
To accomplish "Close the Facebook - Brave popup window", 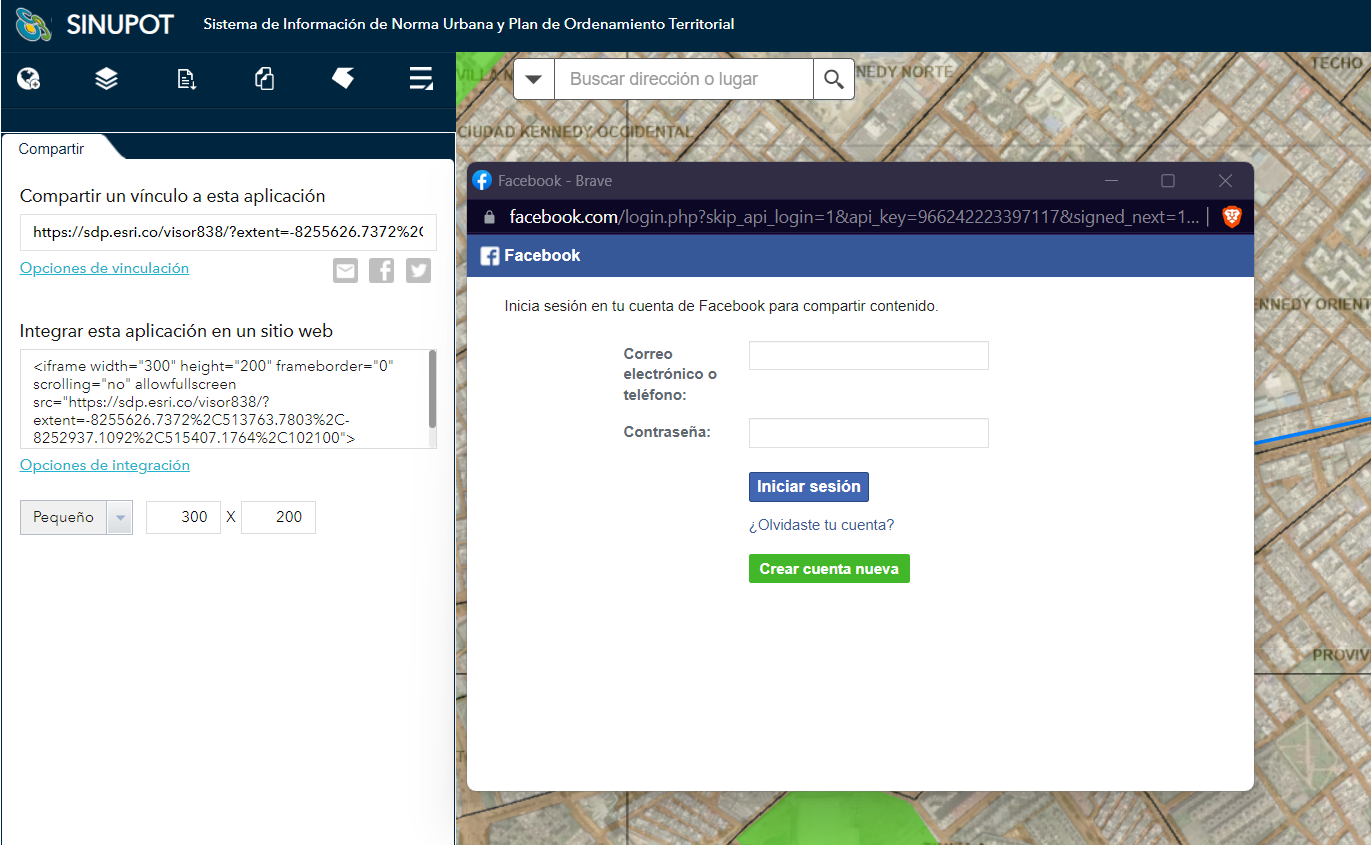I will coord(1225,181).
